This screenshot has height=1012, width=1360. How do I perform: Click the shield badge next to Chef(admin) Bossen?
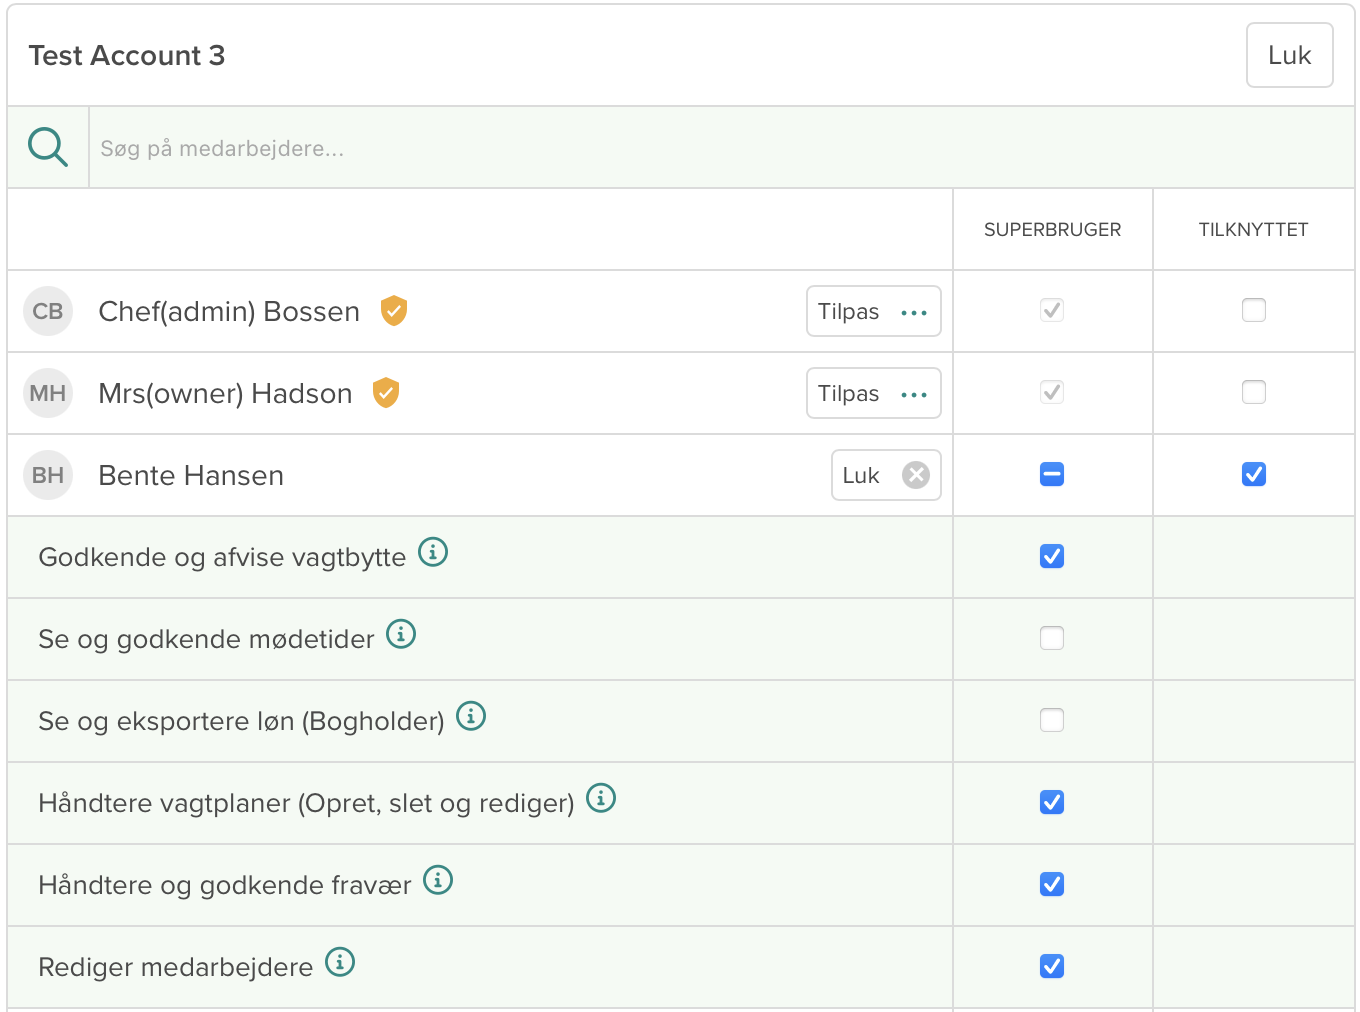(394, 311)
